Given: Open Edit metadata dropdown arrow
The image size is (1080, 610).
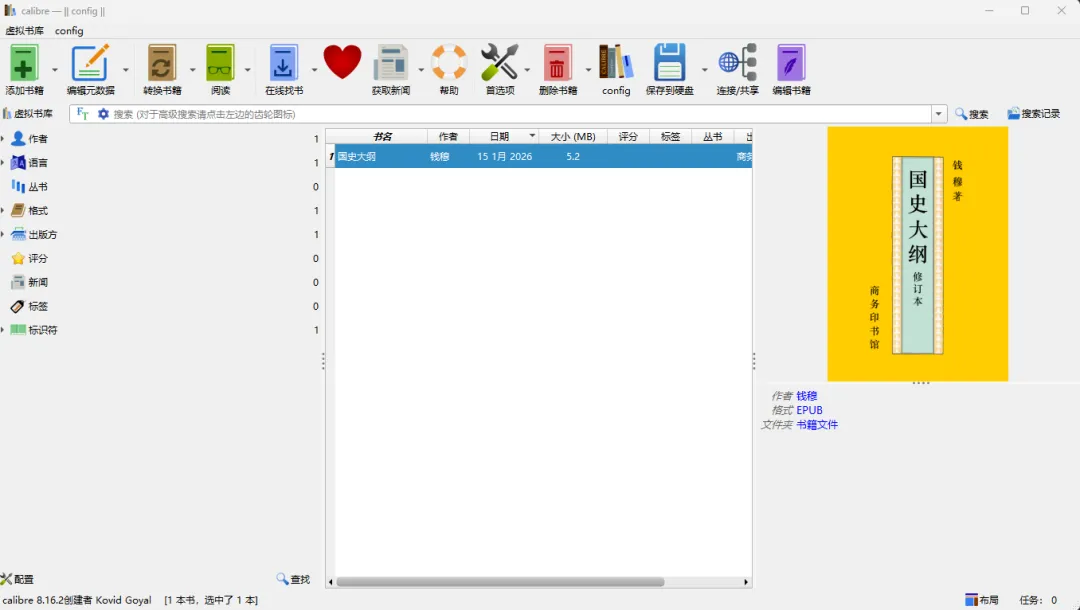Looking at the screenshot, I should [x=125, y=70].
